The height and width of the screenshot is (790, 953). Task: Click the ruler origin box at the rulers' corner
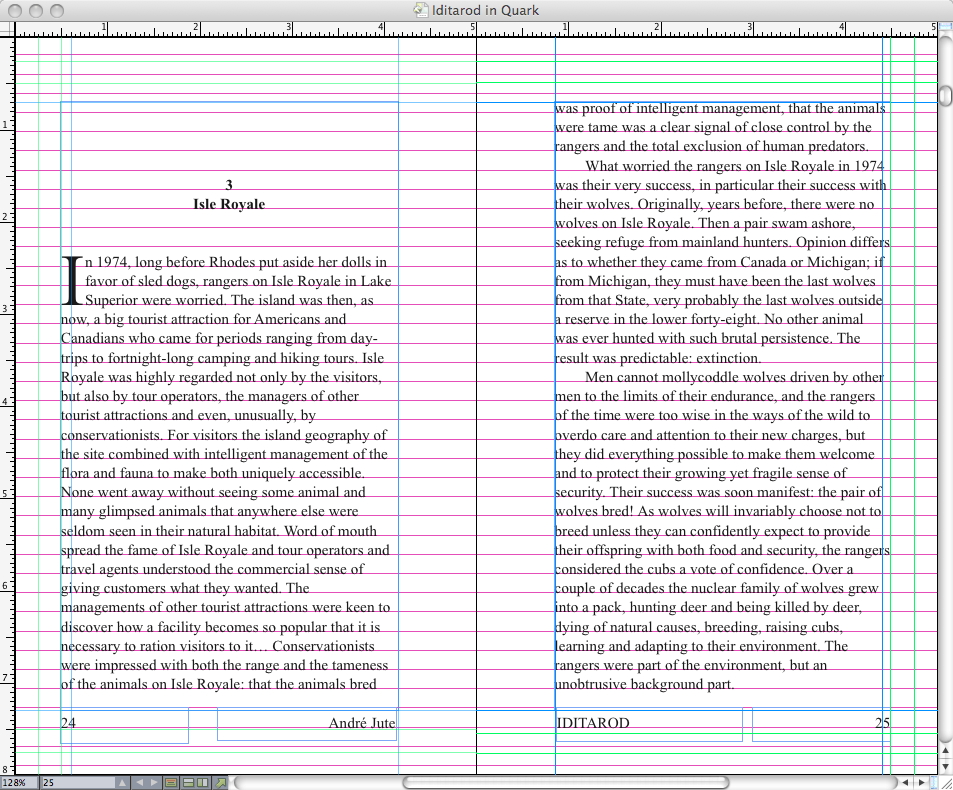7,29
